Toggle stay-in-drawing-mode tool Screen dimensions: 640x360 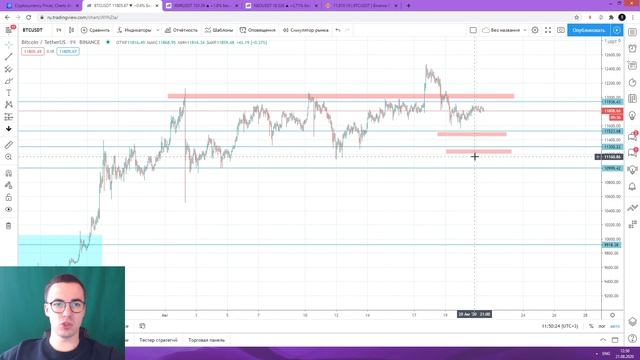(9, 185)
